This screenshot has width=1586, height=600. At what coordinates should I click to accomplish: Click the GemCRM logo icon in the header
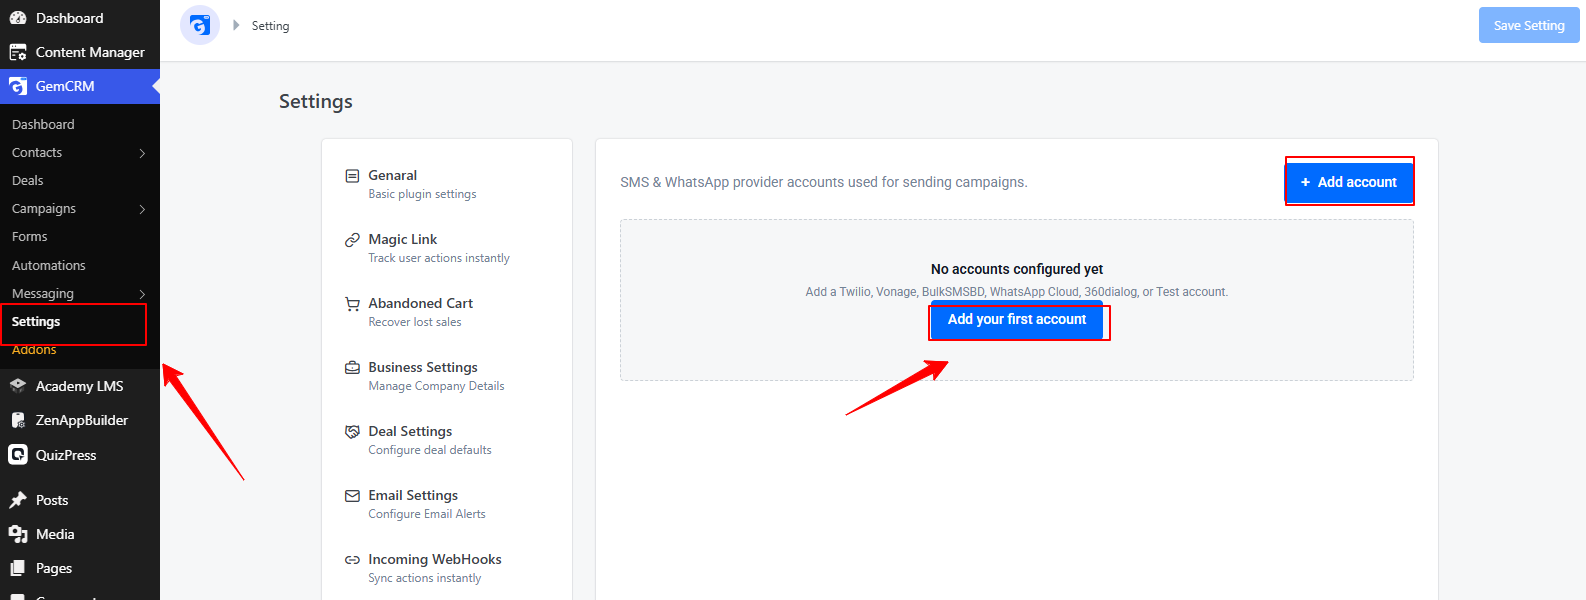200,25
